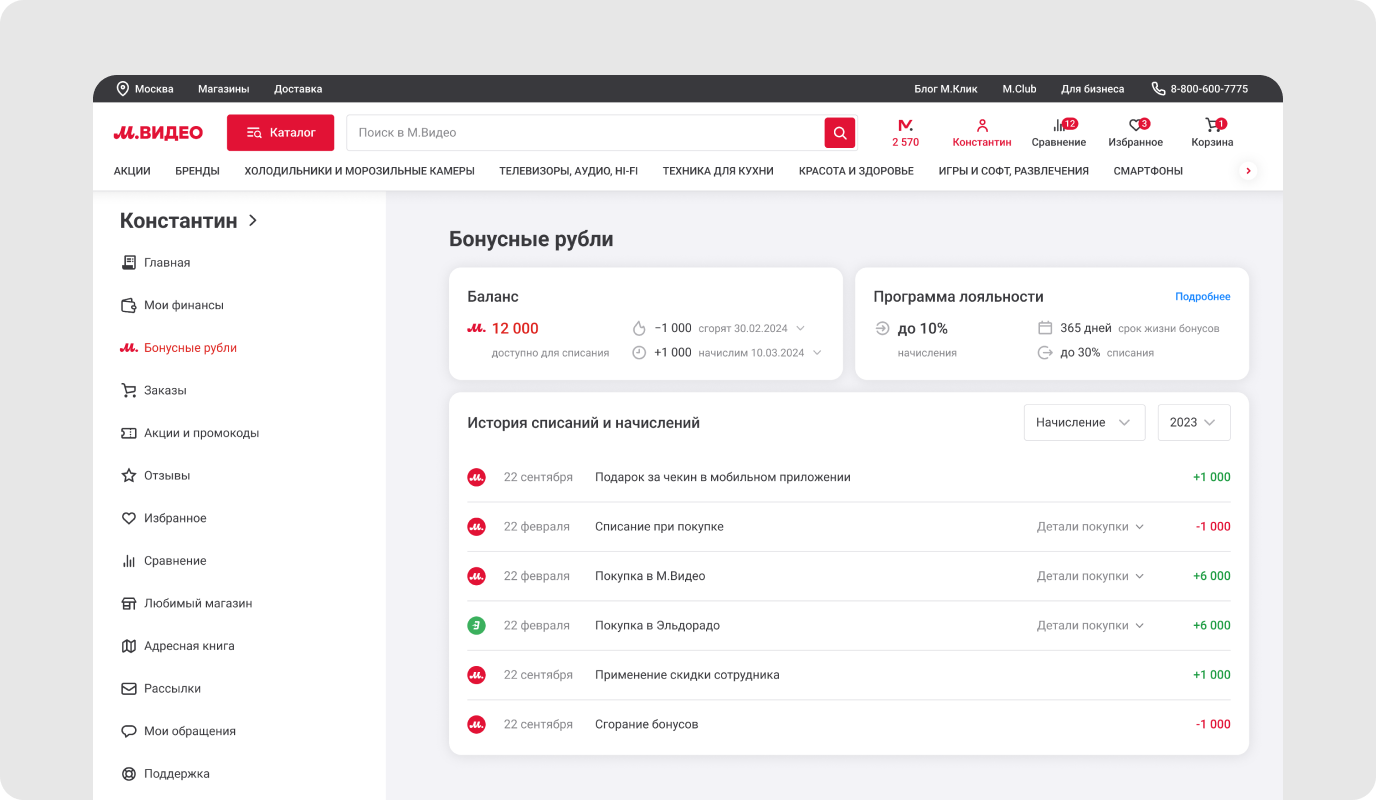Open the СМАРТФОНЫ category

point(1148,171)
